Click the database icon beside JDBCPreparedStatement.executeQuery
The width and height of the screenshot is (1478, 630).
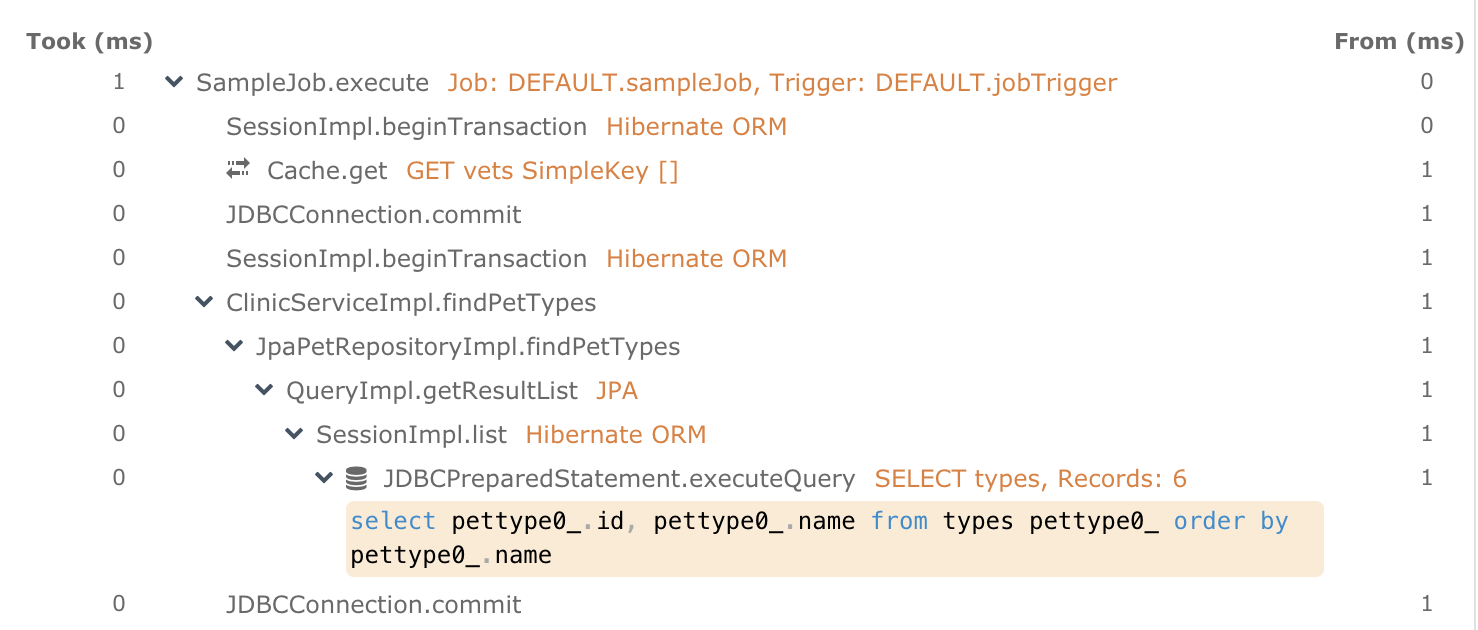pos(355,477)
